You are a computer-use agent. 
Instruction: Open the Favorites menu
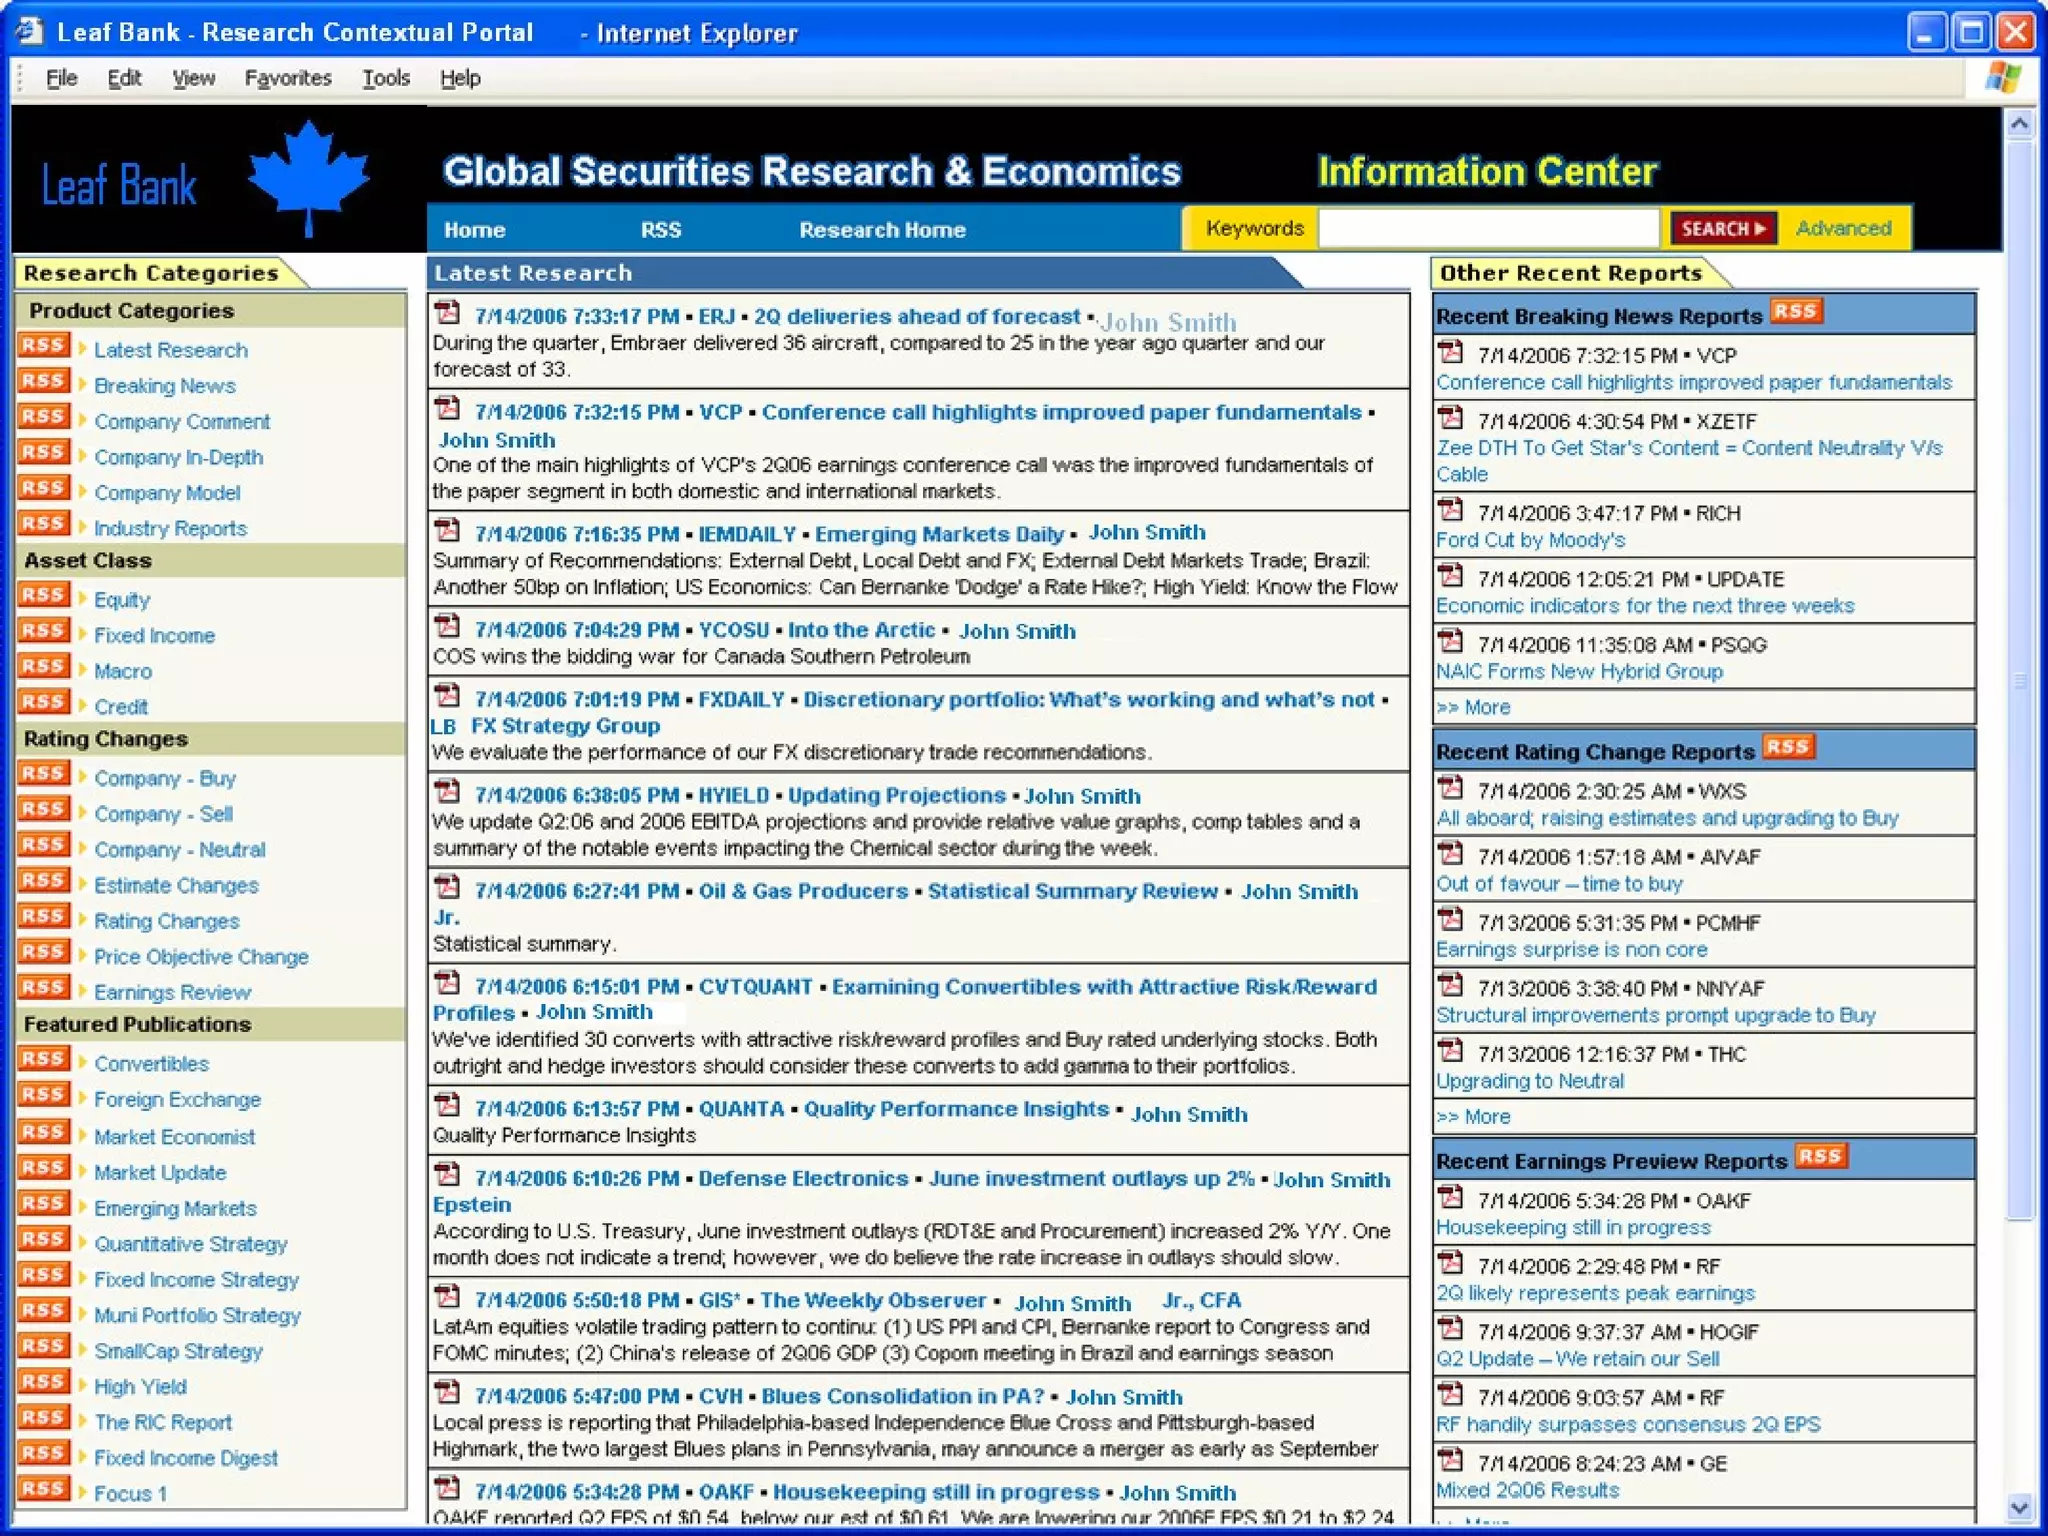point(288,78)
